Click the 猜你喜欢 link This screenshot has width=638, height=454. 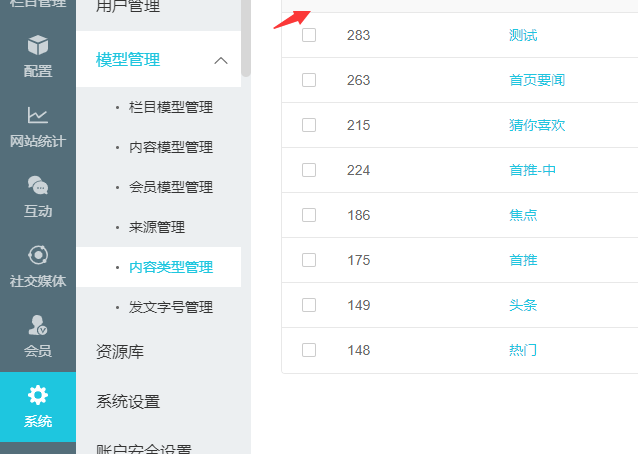[537, 125]
